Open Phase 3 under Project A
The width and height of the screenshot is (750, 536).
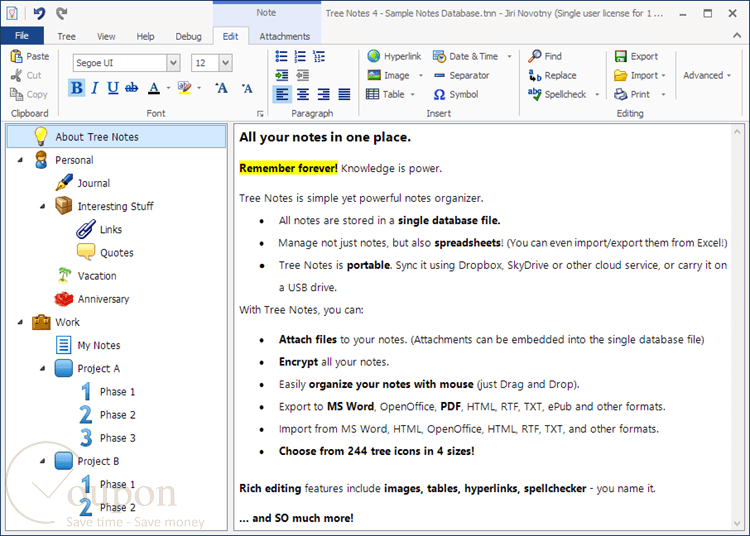pos(118,438)
